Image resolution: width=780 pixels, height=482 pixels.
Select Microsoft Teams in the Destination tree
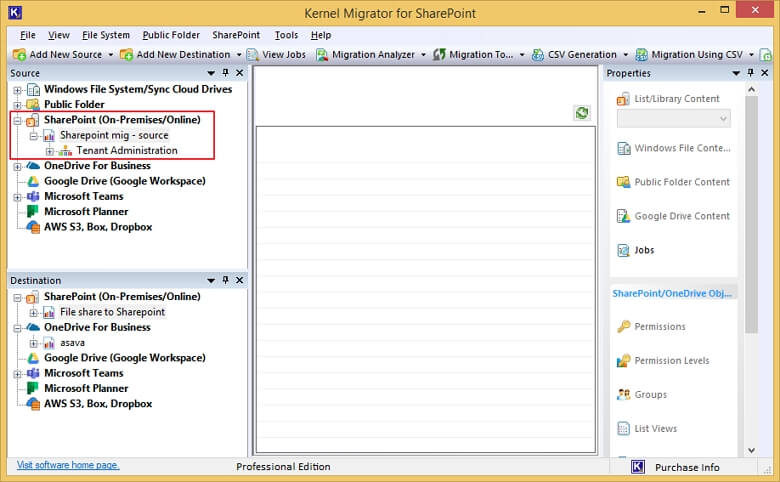(84, 373)
